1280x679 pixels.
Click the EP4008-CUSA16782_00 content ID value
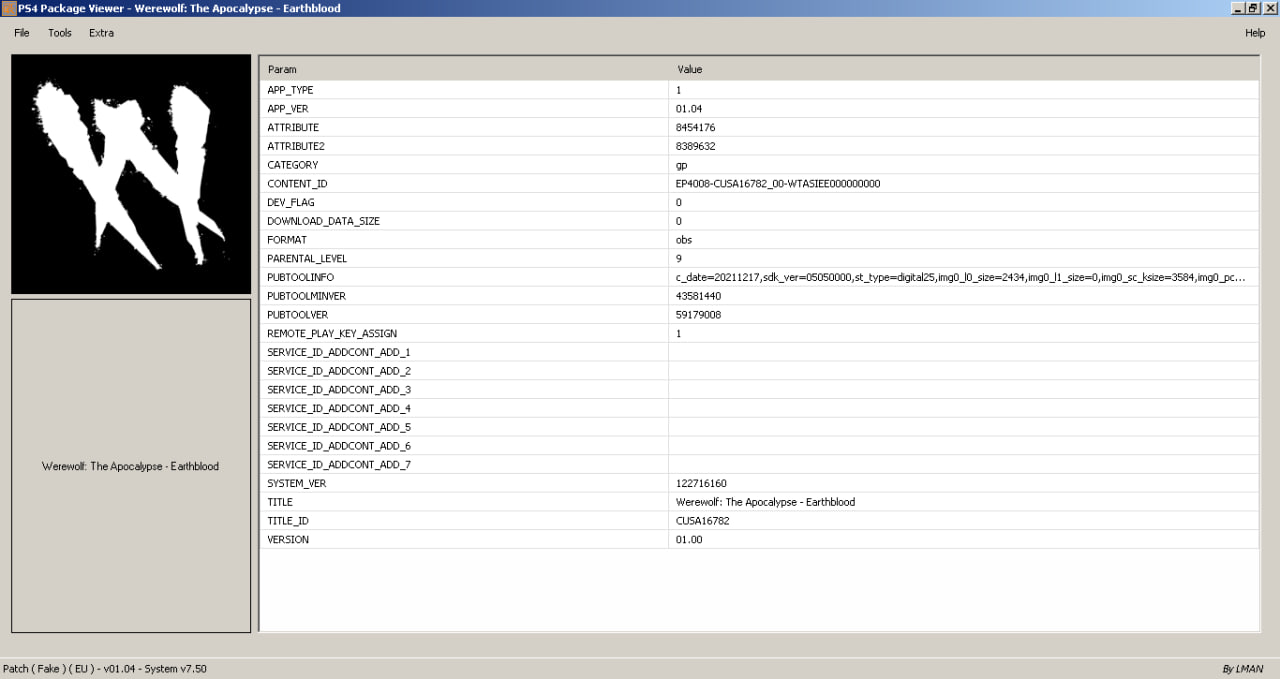[x=778, y=184]
